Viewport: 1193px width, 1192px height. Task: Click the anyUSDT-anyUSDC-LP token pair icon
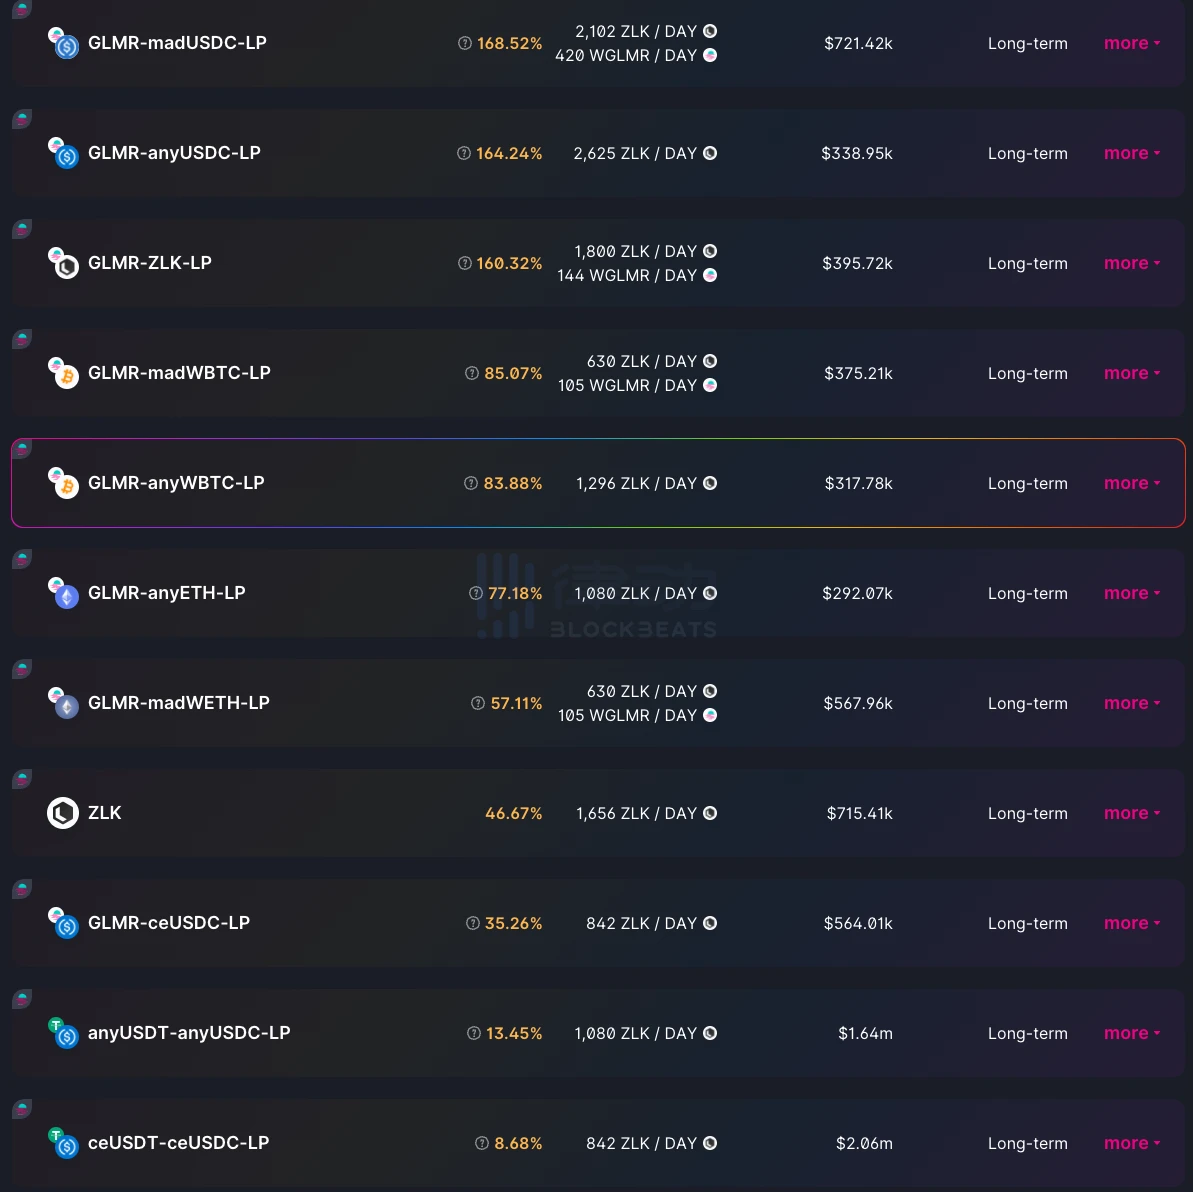[63, 1033]
